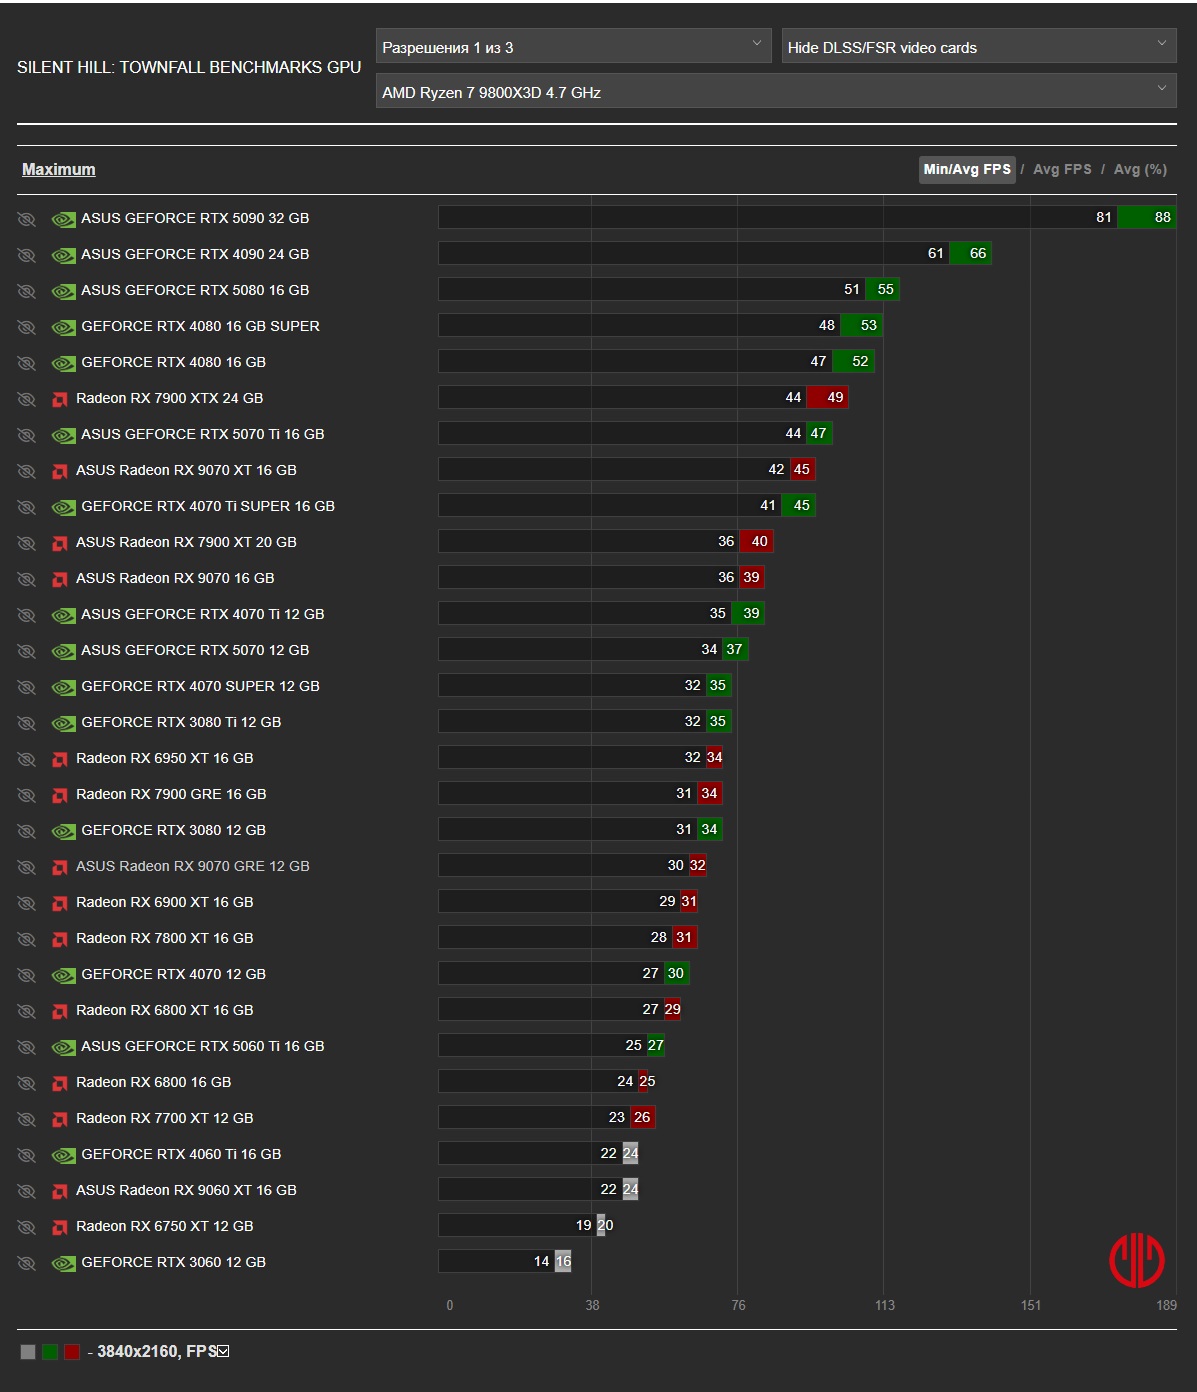
Task: Toggle visibility of RX 7900 XT 20 GB
Action: click(26, 543)
